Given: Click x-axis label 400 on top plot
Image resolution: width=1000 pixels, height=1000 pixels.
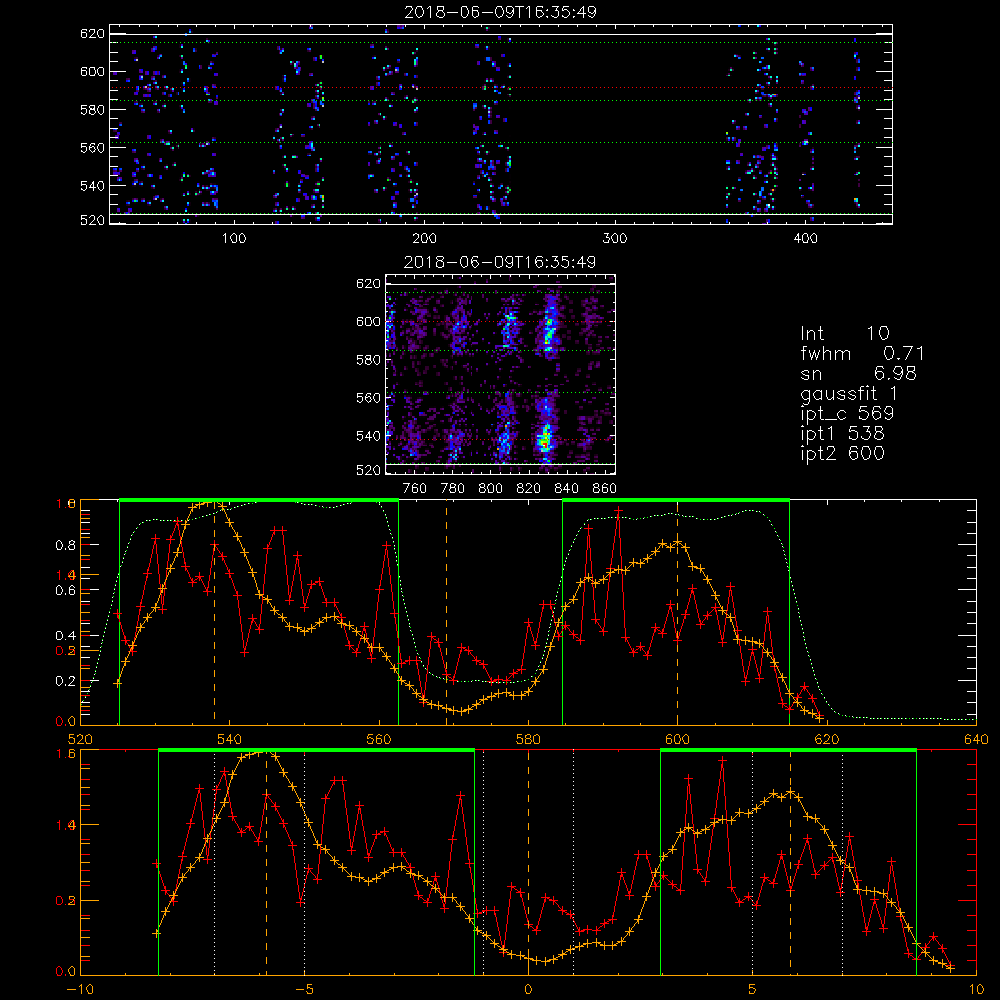Looking at the screenshot, I should click(x=805, y=239).
